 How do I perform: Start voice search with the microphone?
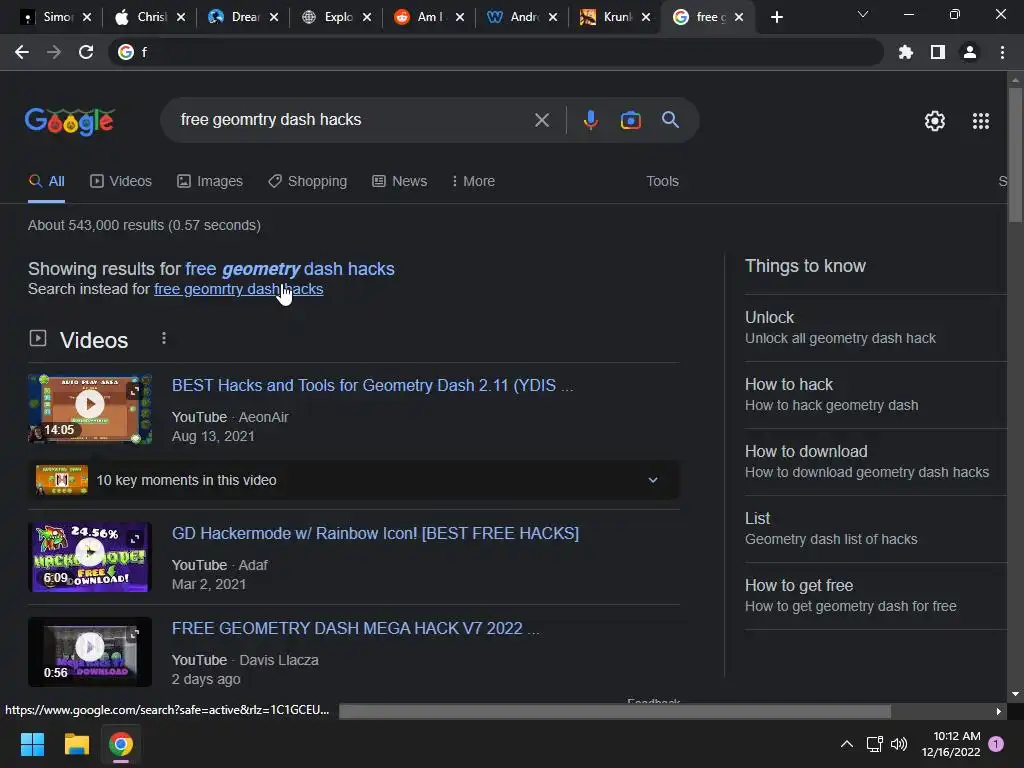590,120
